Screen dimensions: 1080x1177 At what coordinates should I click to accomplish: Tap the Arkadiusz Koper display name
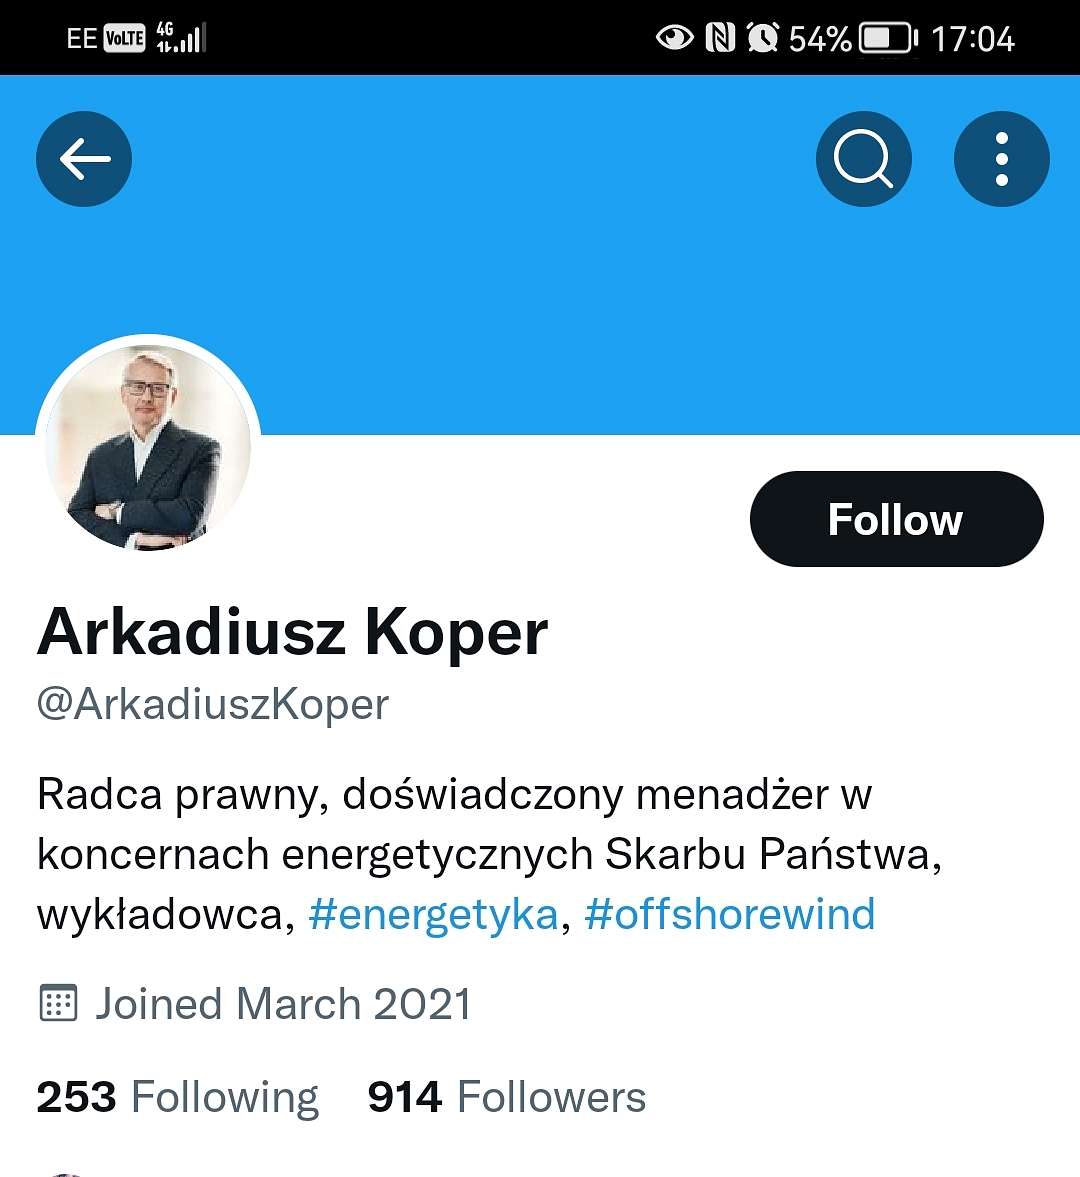point(293,632)
